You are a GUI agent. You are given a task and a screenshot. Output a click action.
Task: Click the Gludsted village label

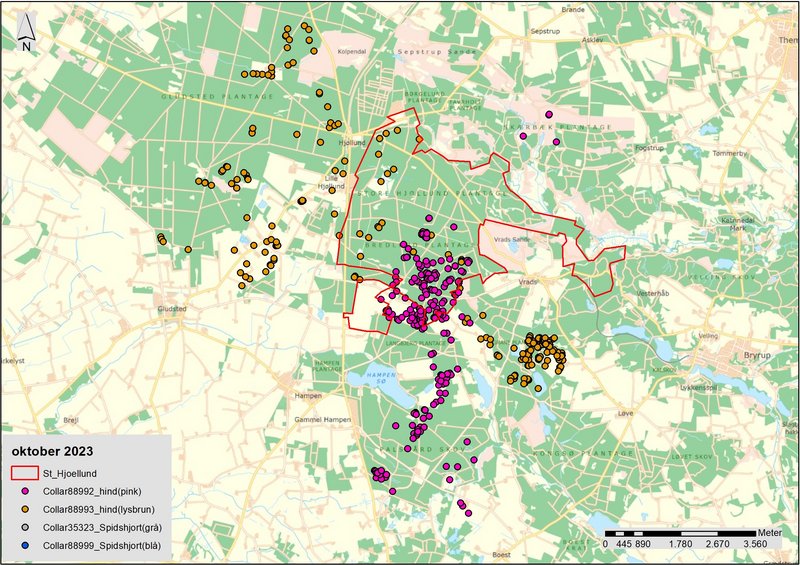pos(172,309)
